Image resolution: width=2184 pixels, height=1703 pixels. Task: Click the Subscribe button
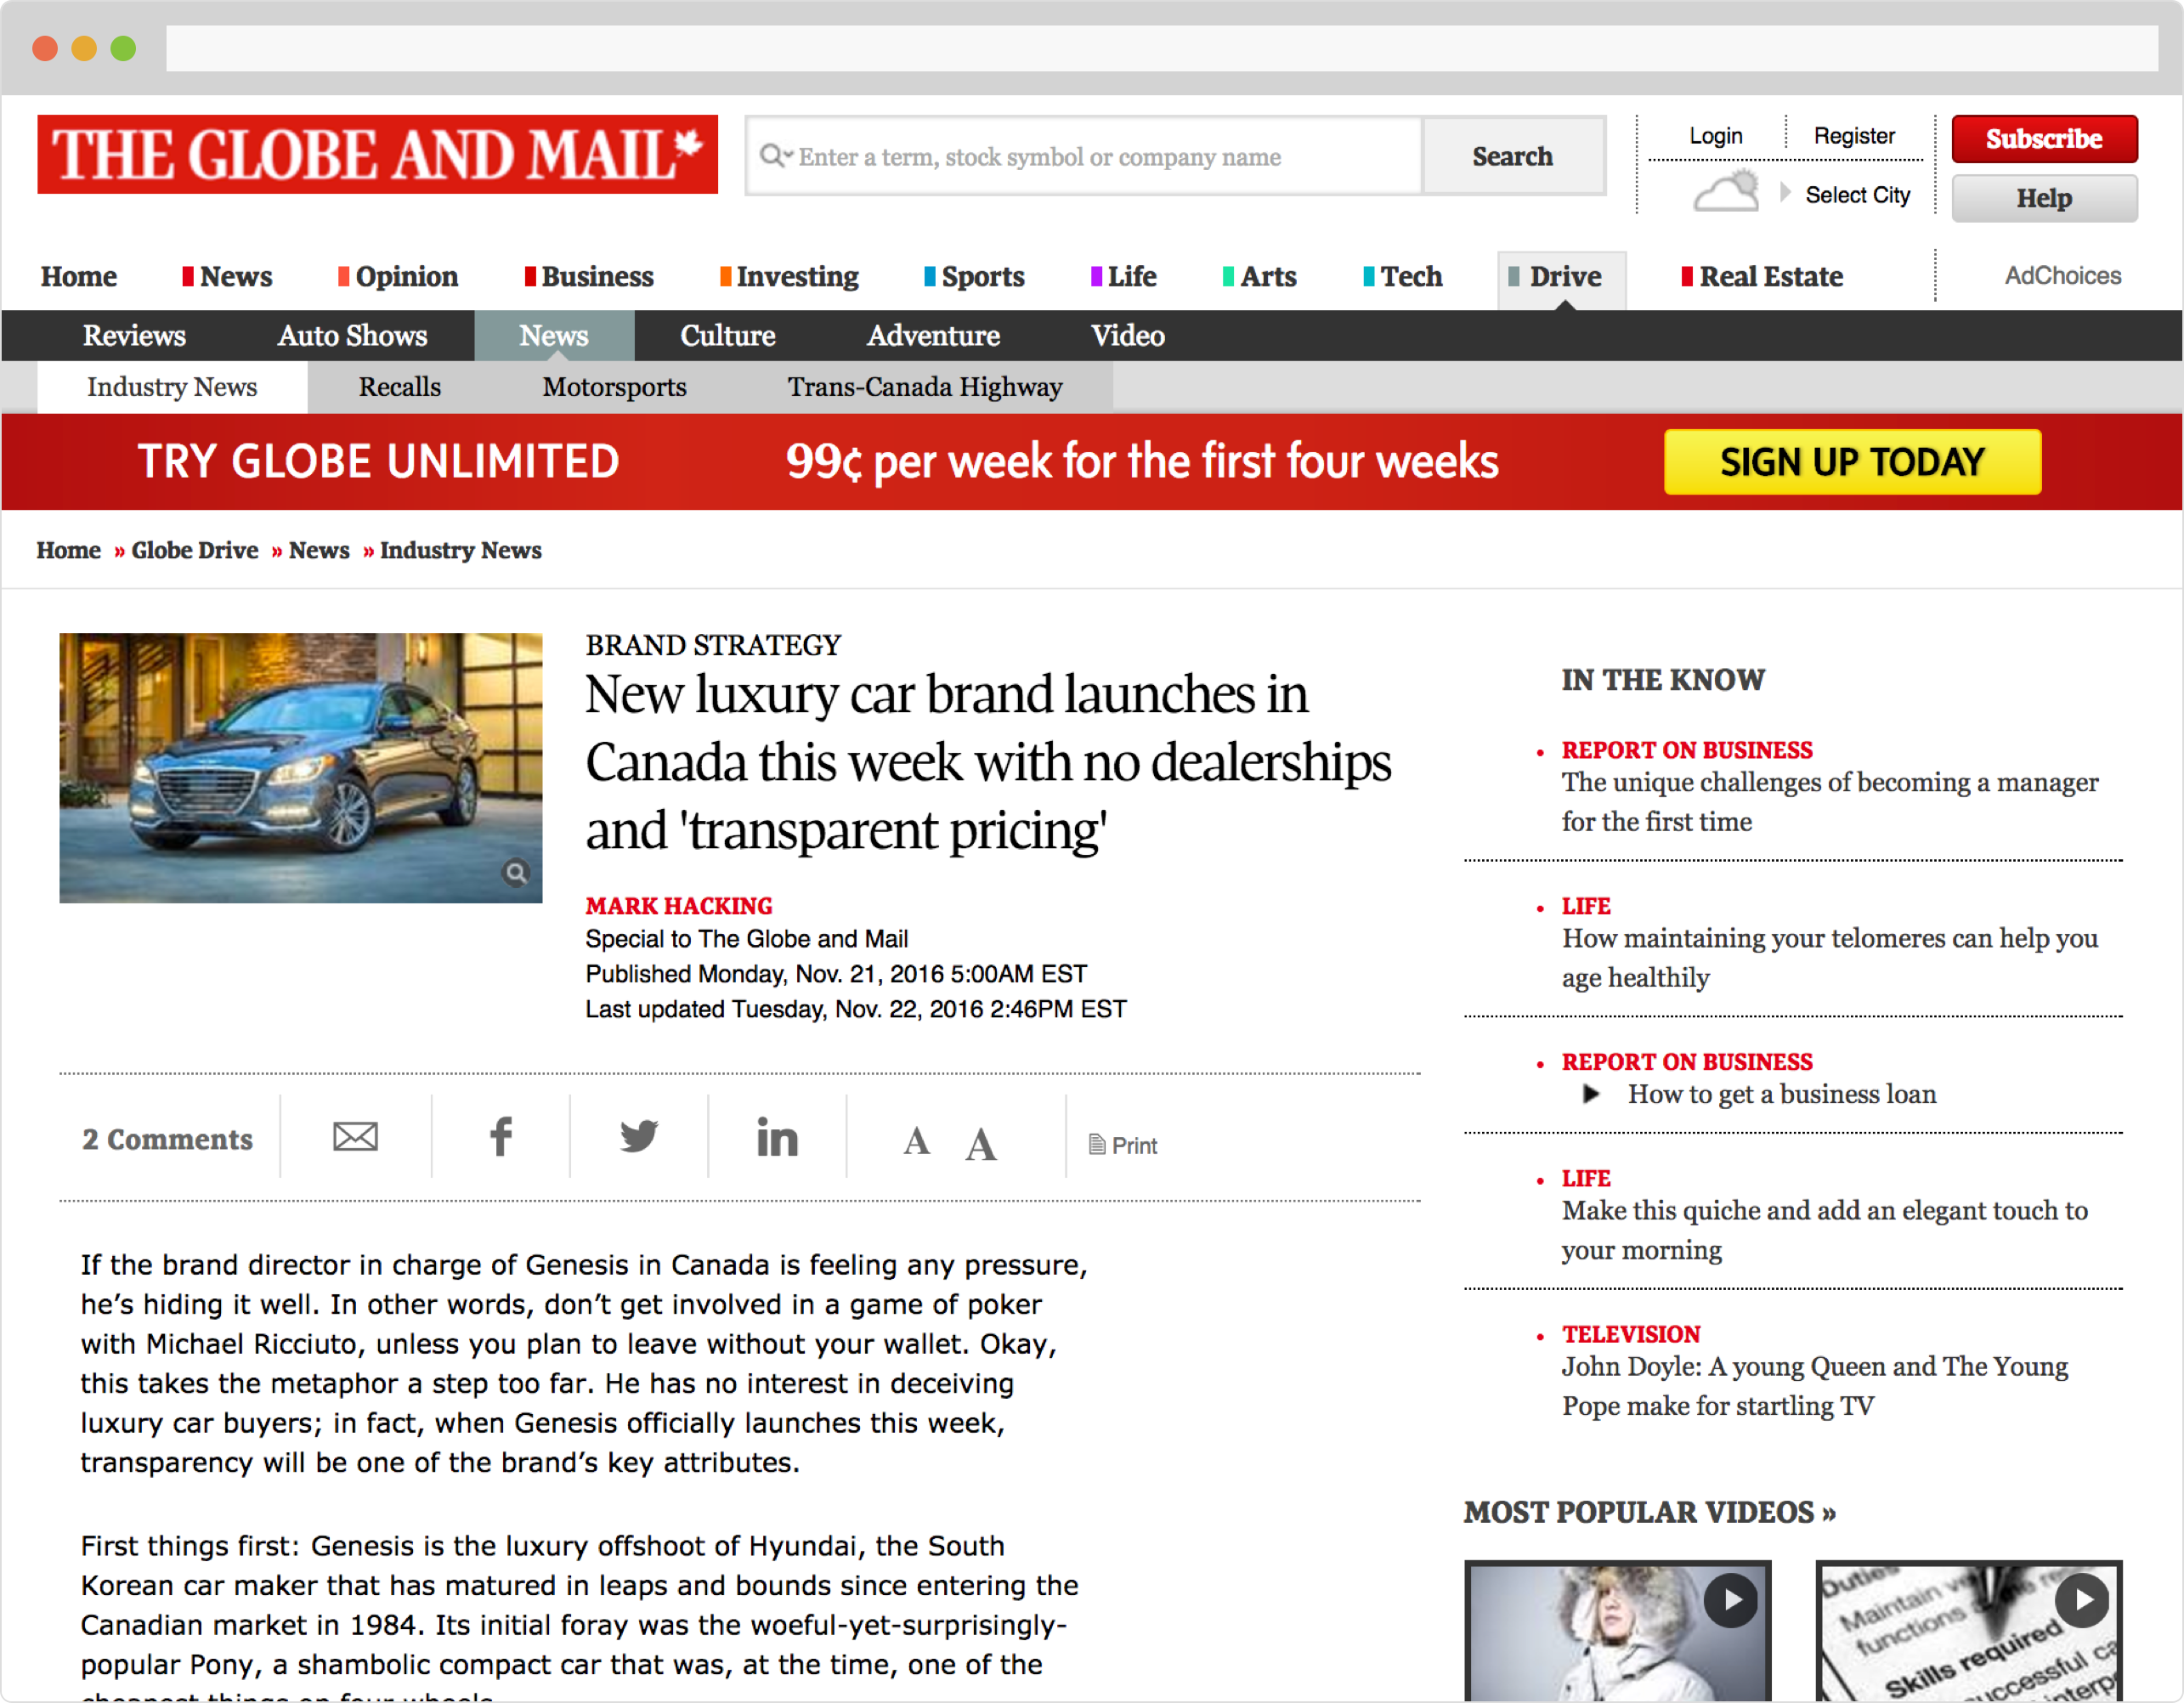pos(2044,139)
